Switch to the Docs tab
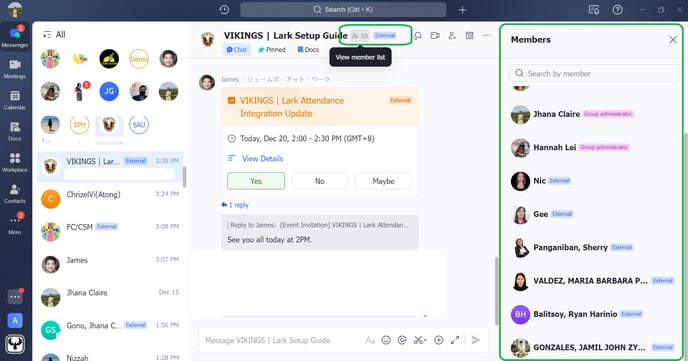688x361 pixels. pyautogui.click(x=308, y=50)
